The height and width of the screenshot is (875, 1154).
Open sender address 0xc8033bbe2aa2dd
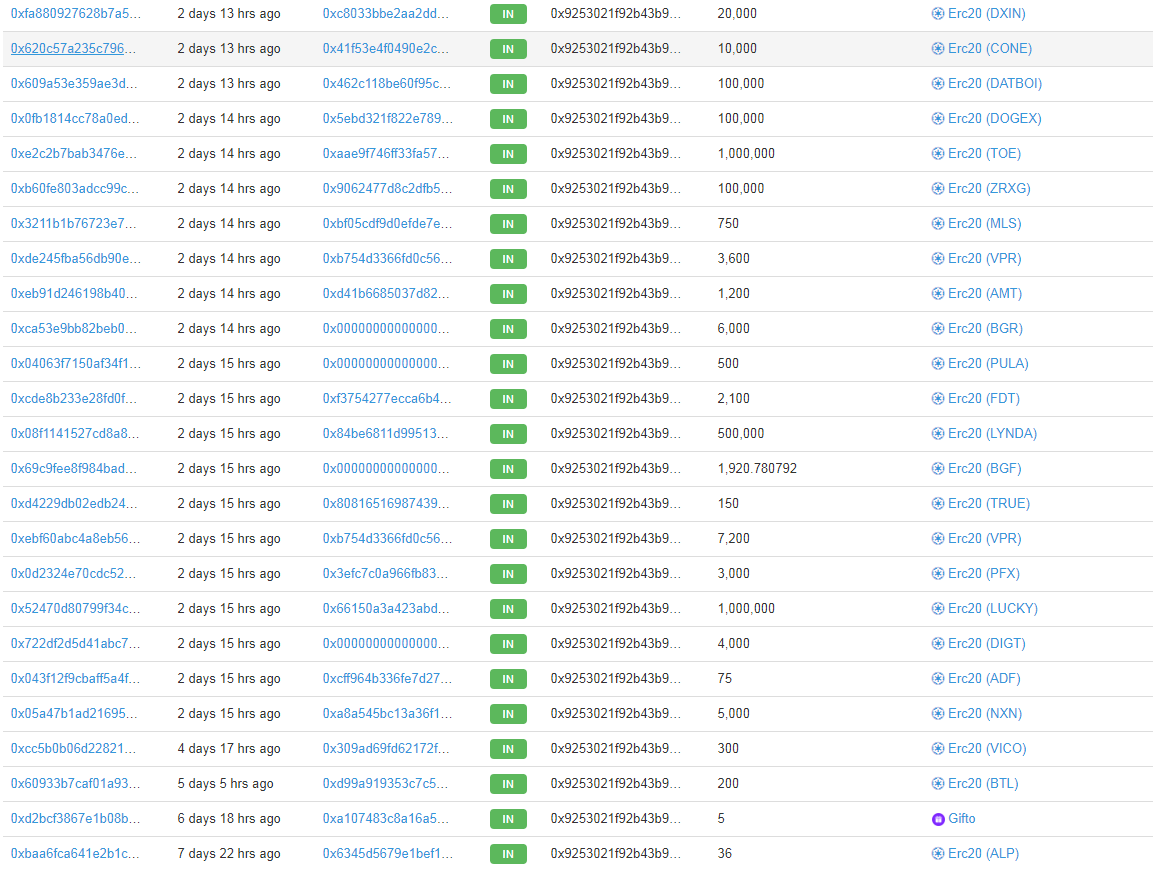coord(386,13)
